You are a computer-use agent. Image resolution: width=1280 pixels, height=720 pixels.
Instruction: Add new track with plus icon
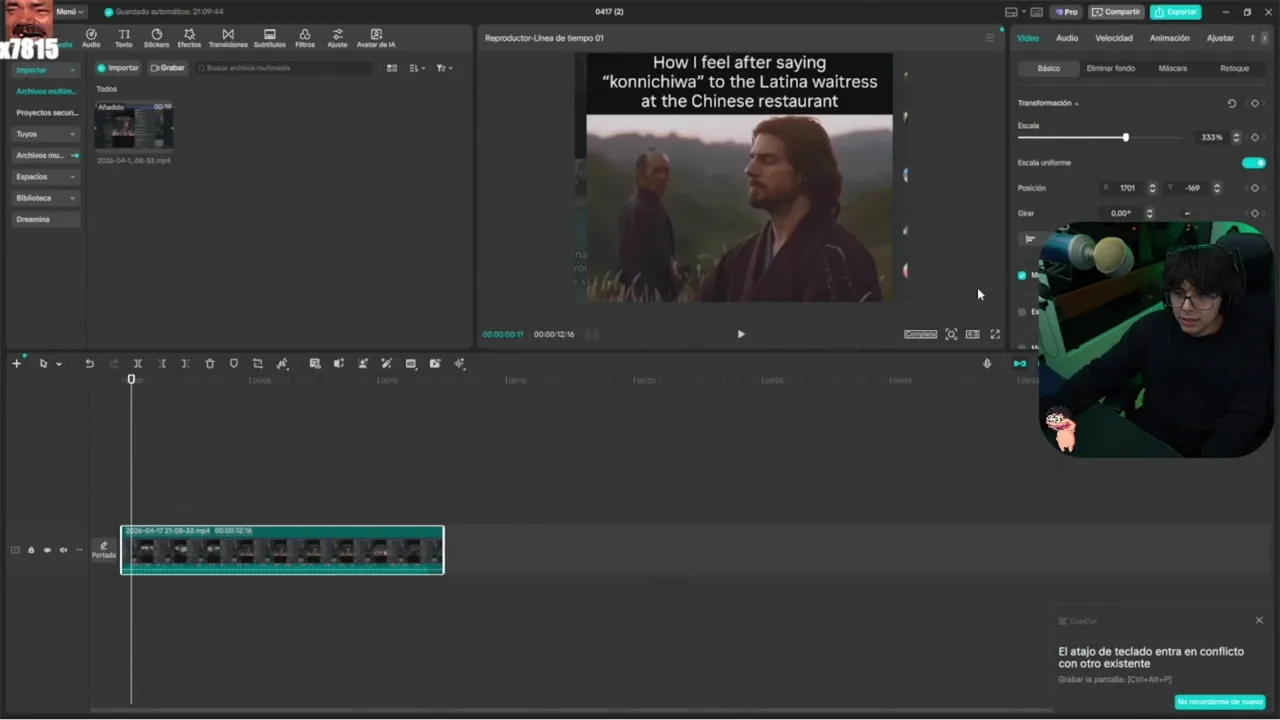16,364
